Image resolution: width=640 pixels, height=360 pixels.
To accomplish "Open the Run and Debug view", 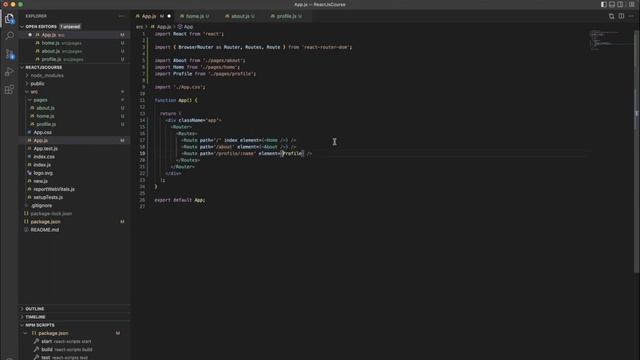I will [9, 72].
